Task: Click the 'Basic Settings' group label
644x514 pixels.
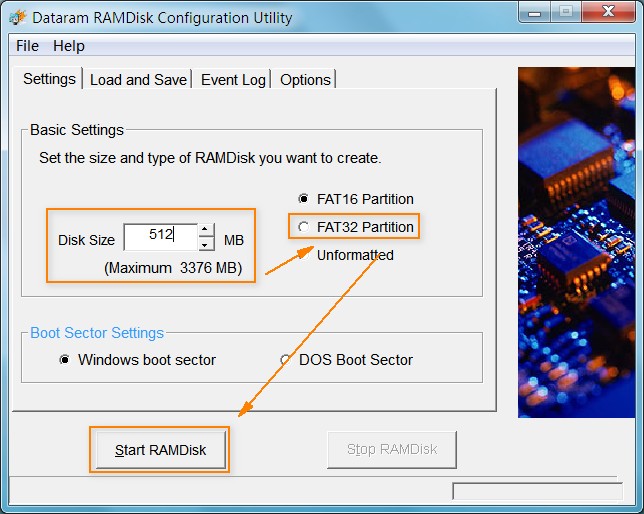Action: pyautogui.click(x=77, y=130)
